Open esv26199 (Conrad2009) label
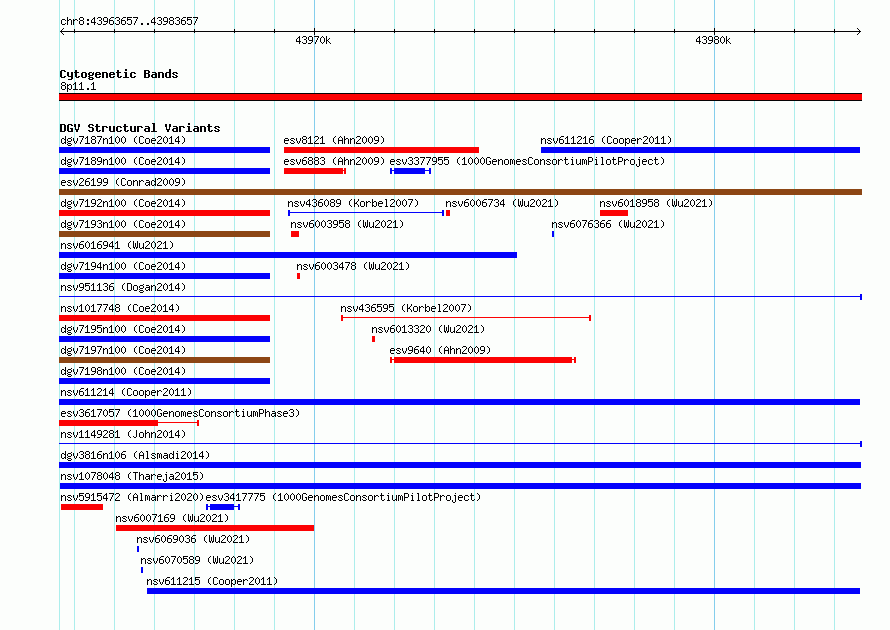Screen dimensions: 890x630 pos(123,182)
